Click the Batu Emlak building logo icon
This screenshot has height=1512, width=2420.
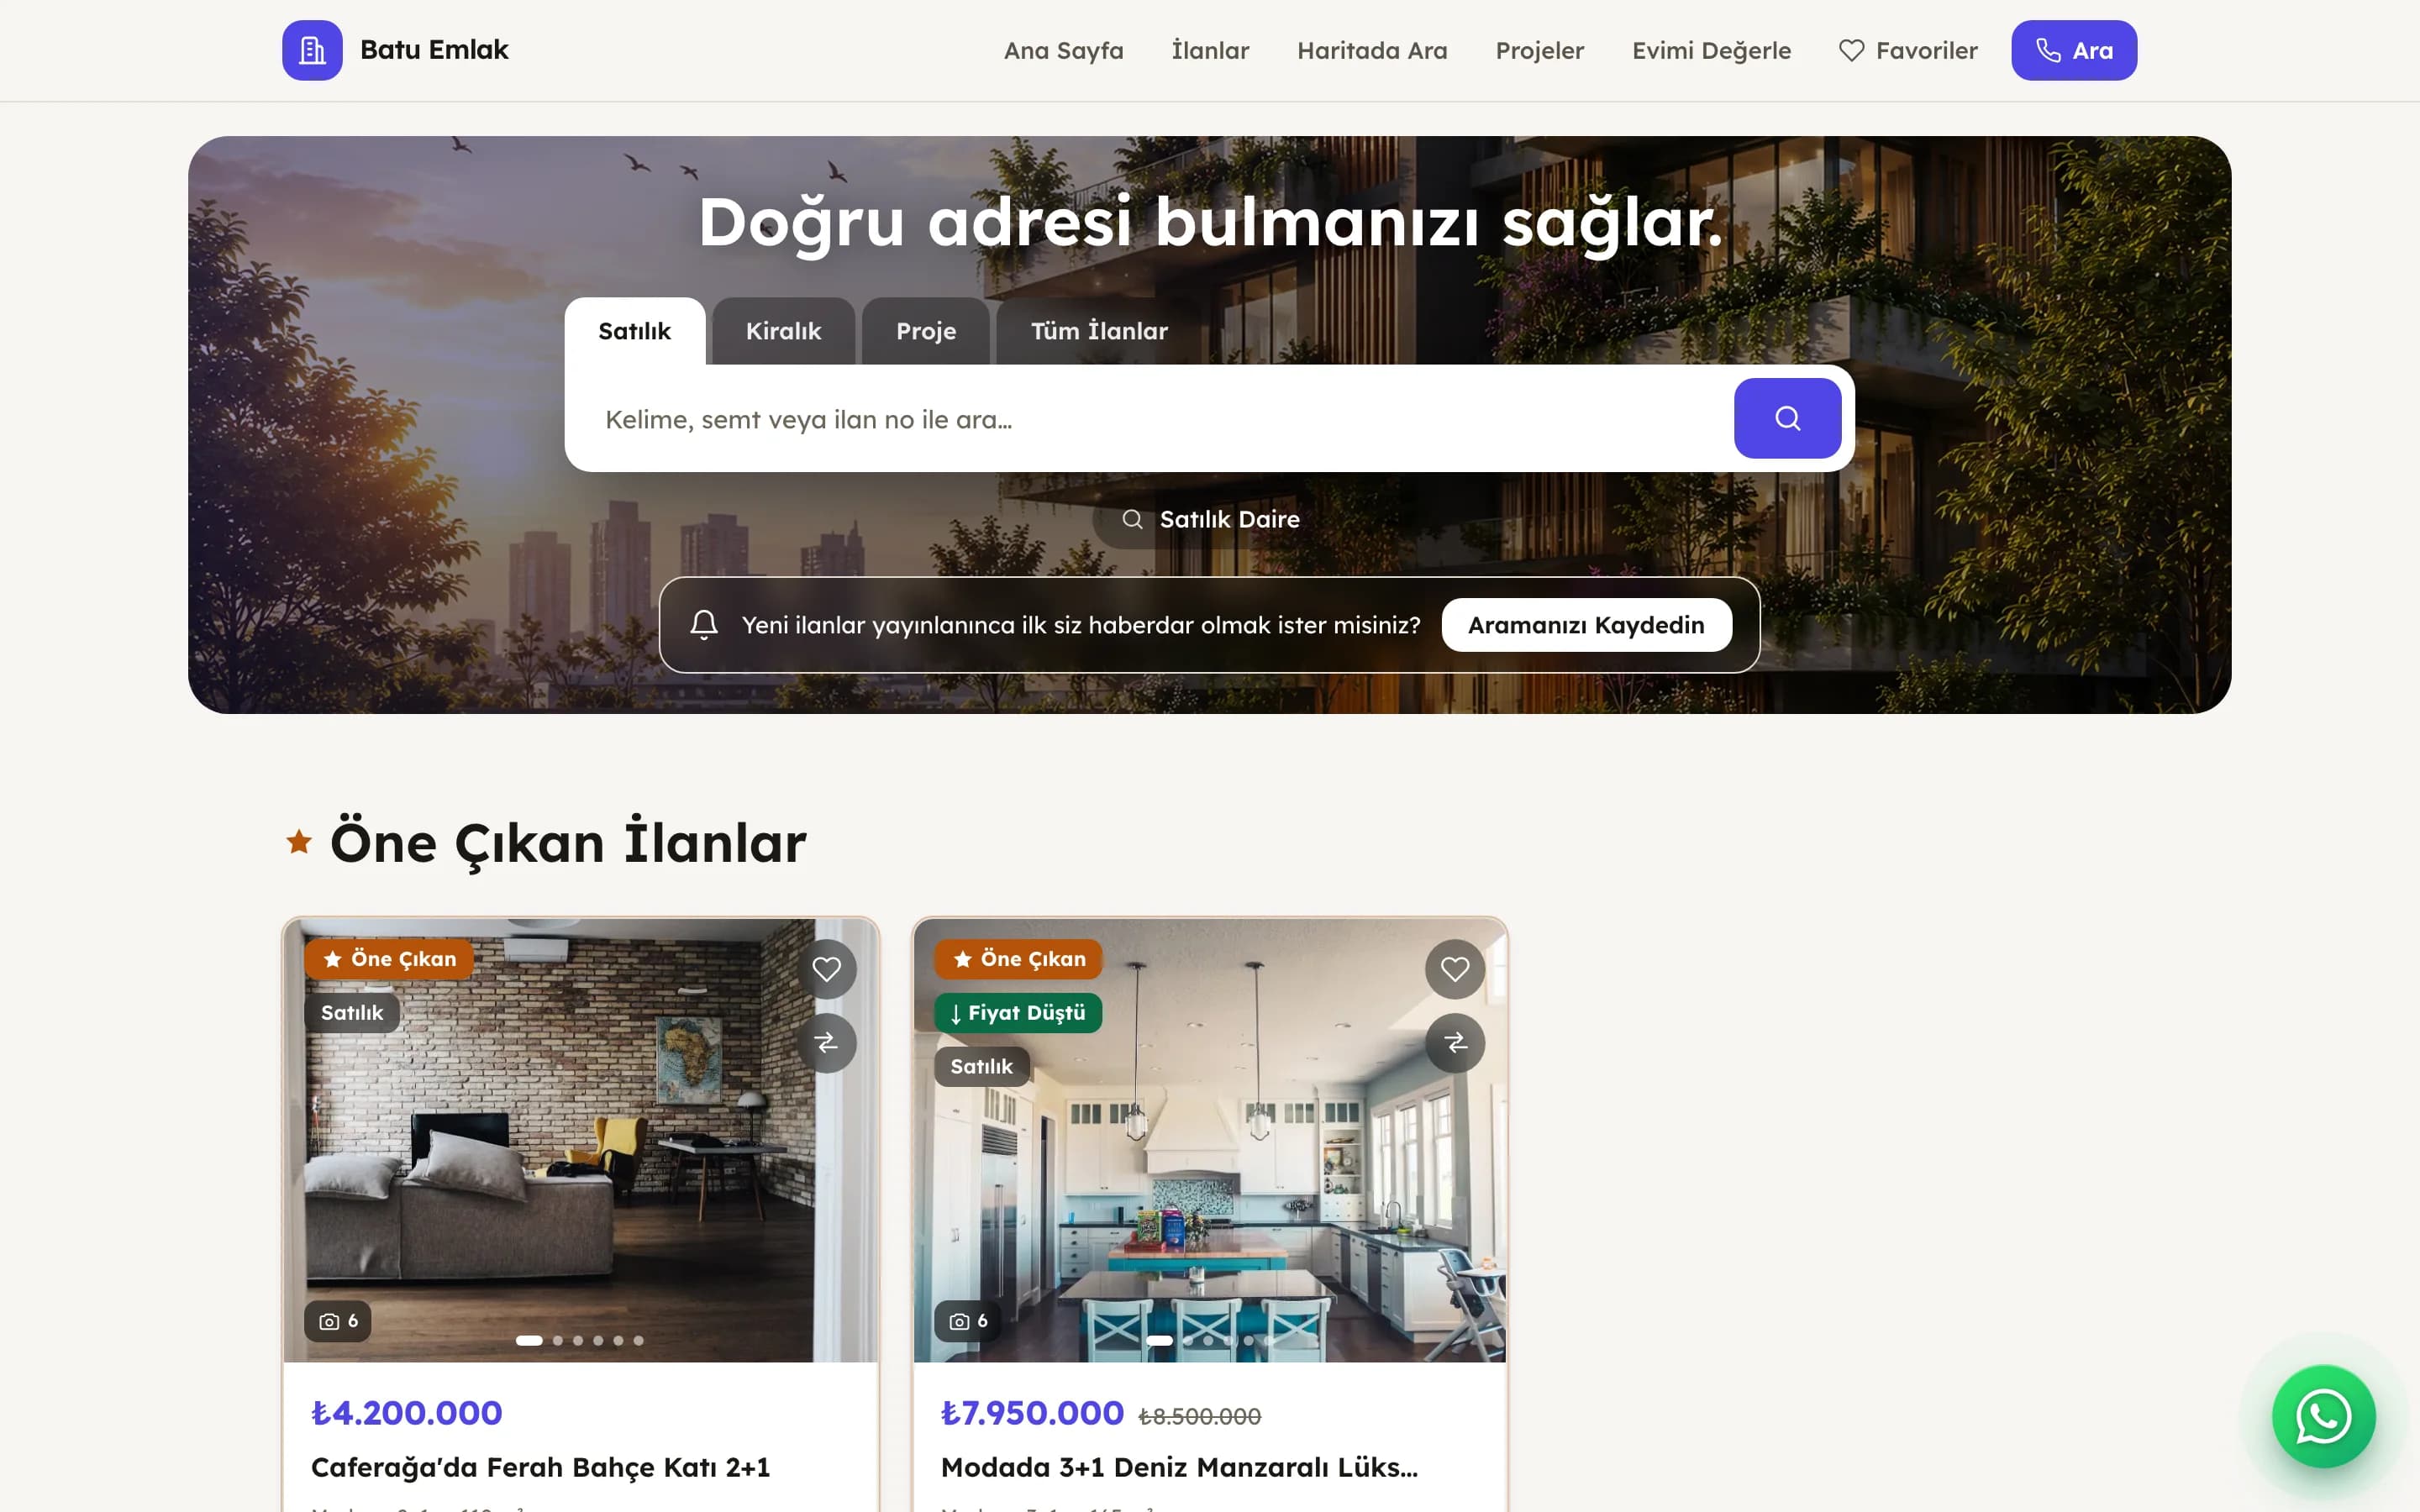pyautogui.click(x=312, y=50)
